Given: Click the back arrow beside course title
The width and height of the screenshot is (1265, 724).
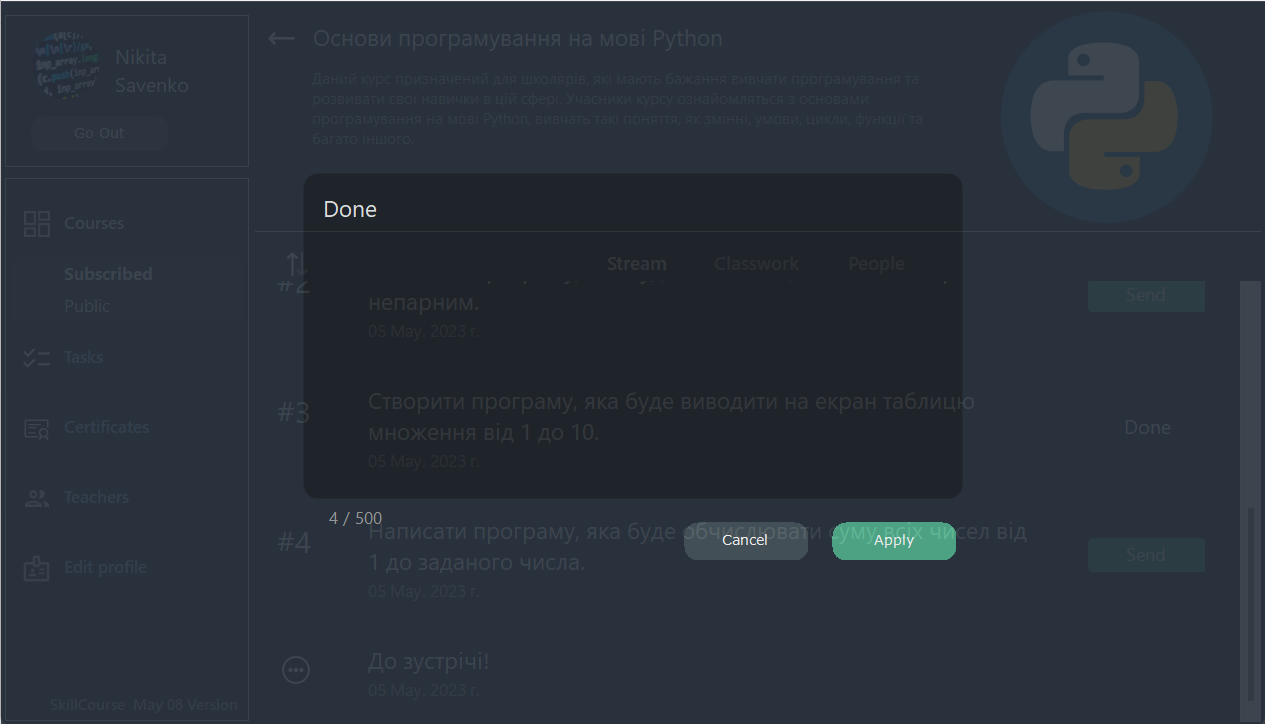Looking at the screenshot, I should coord(282,39).
